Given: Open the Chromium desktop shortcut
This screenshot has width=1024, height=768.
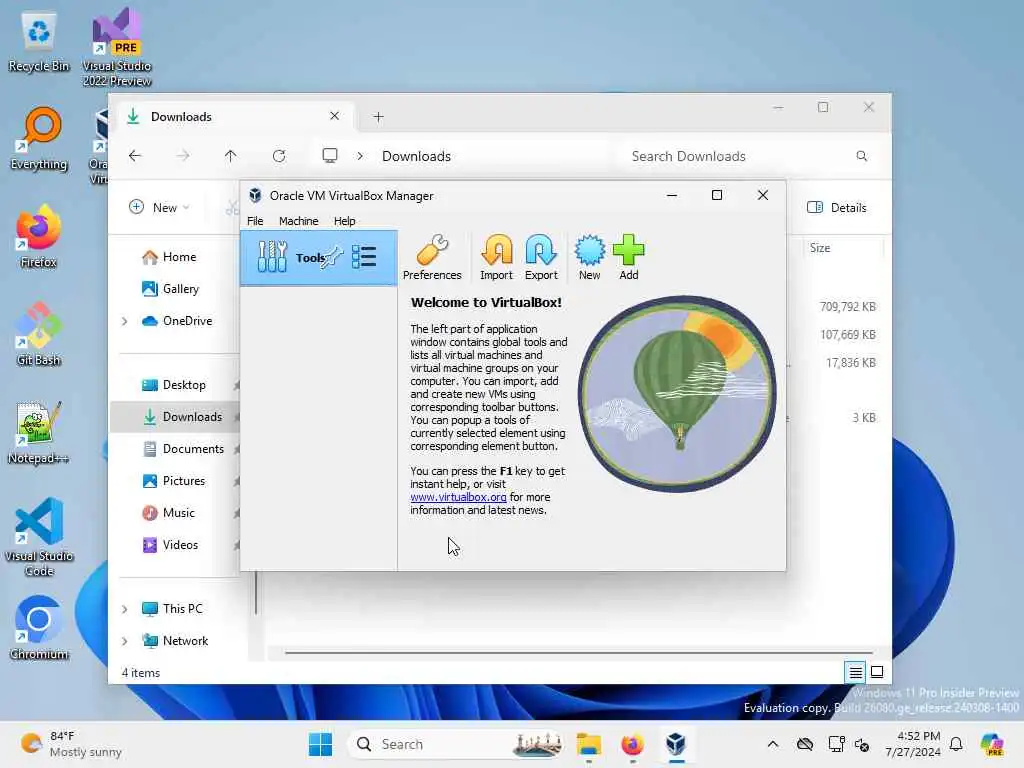Looking at the screenshot, I should click(39, 628).
